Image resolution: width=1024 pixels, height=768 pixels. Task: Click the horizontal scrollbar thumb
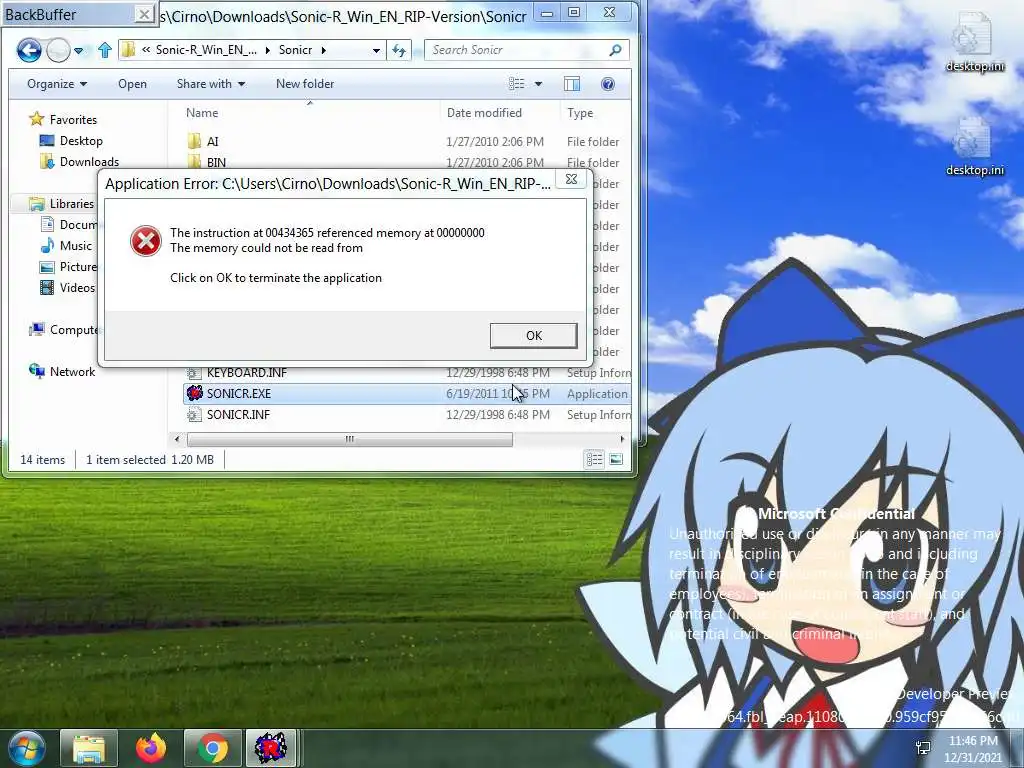pos(349,440)
